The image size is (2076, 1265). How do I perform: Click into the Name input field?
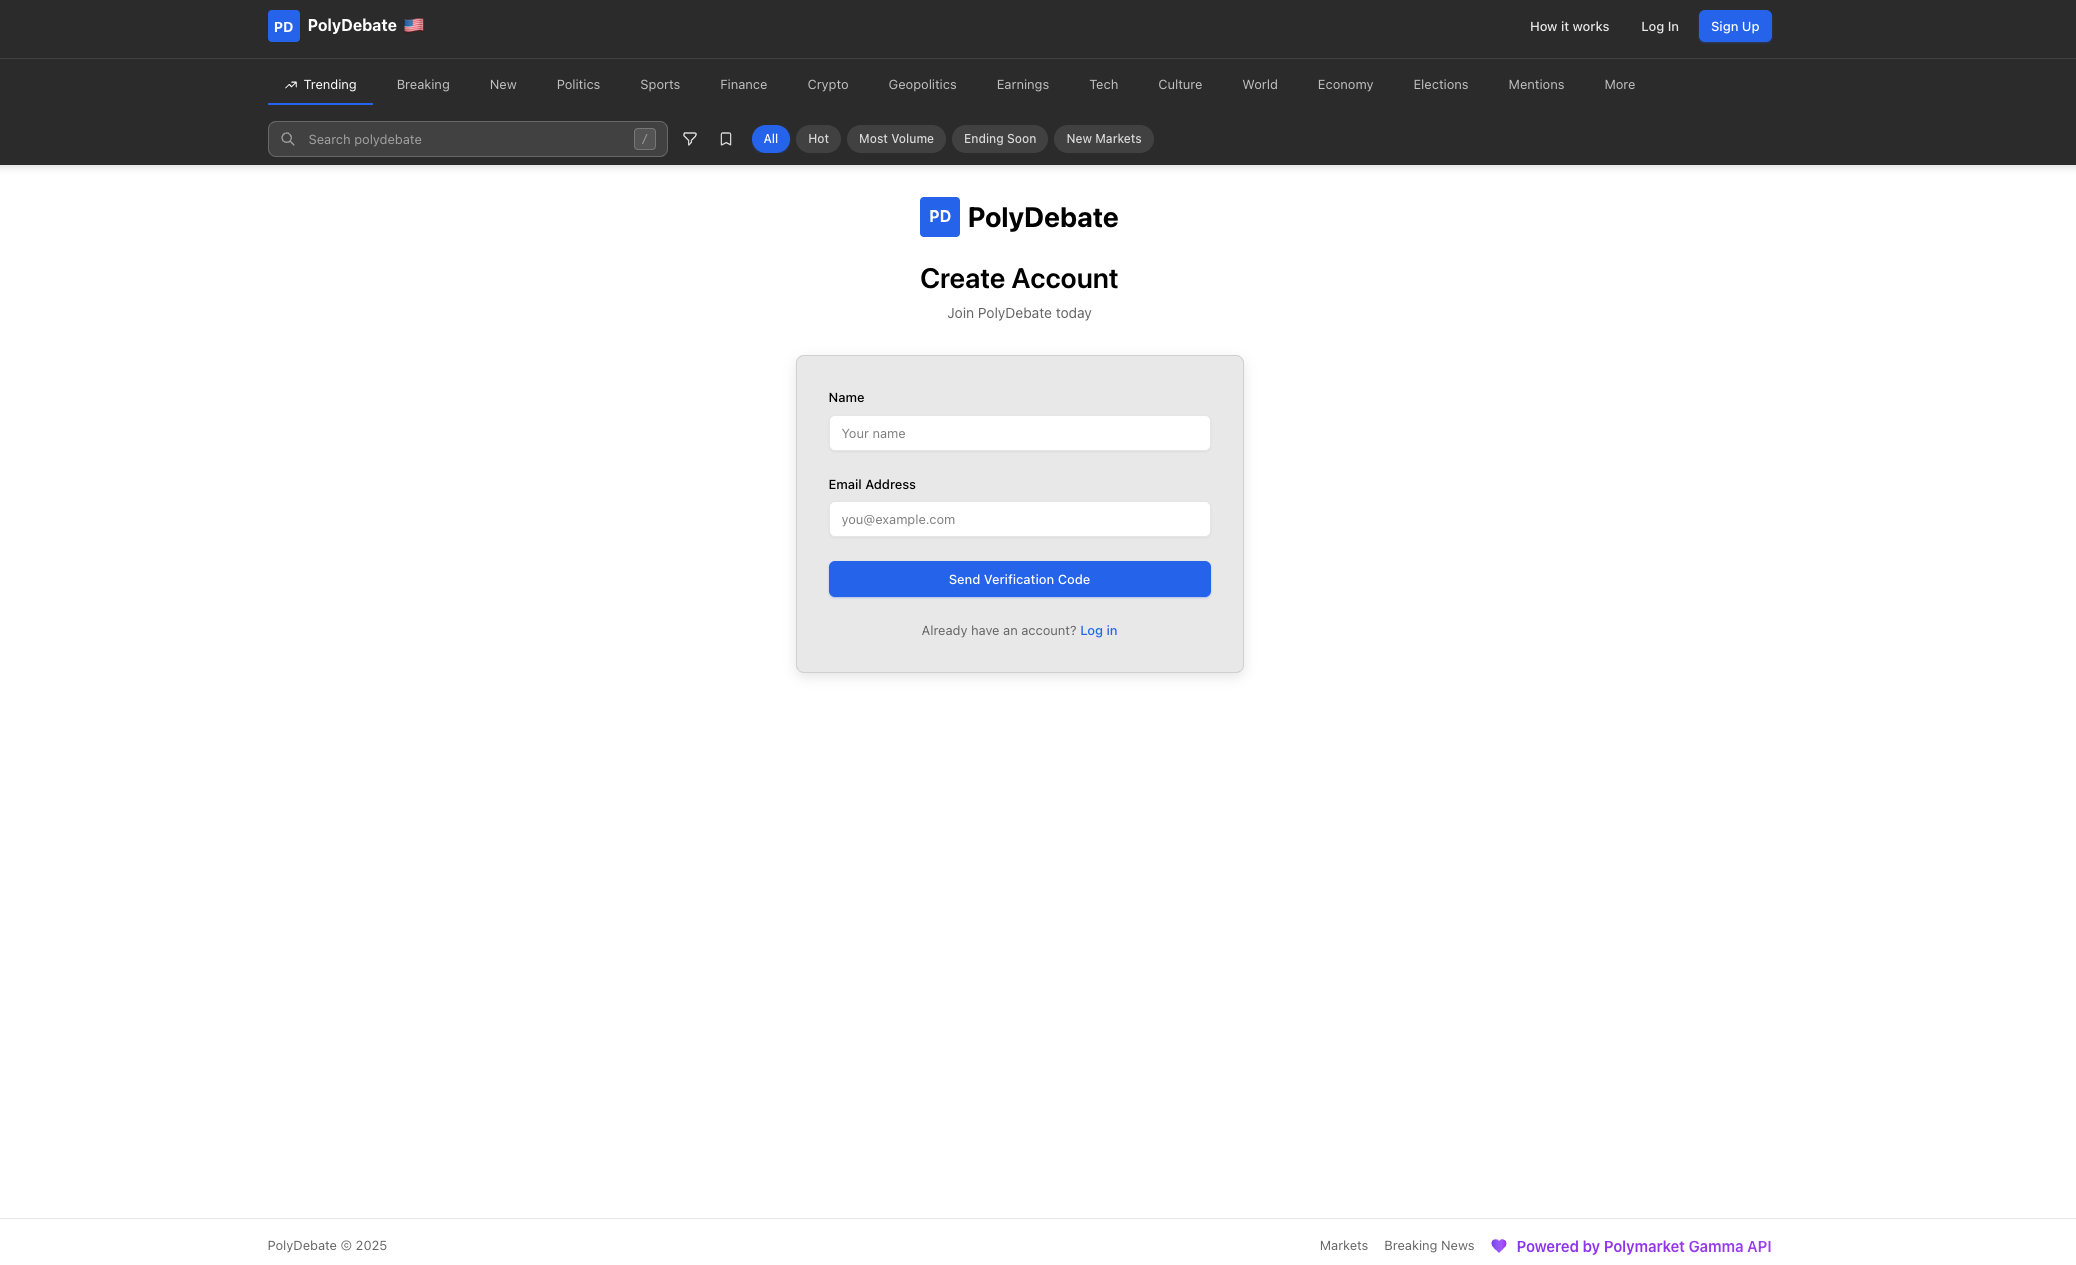coord(1019,433)
